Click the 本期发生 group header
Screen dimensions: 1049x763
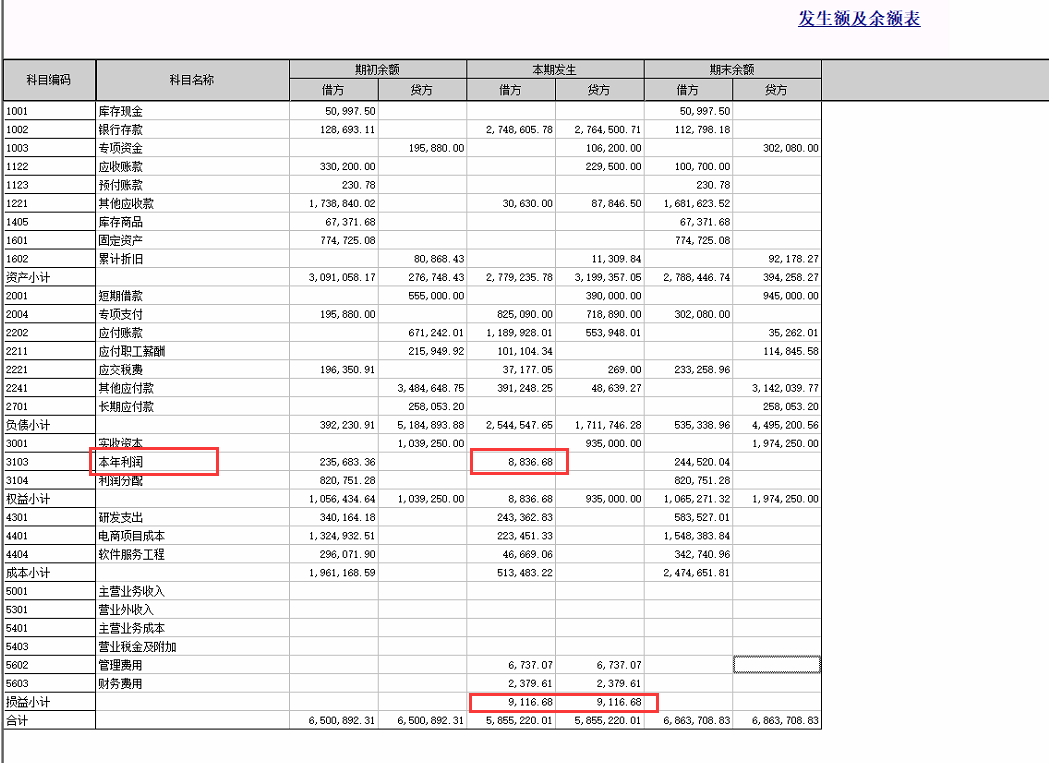pos(555,69)
